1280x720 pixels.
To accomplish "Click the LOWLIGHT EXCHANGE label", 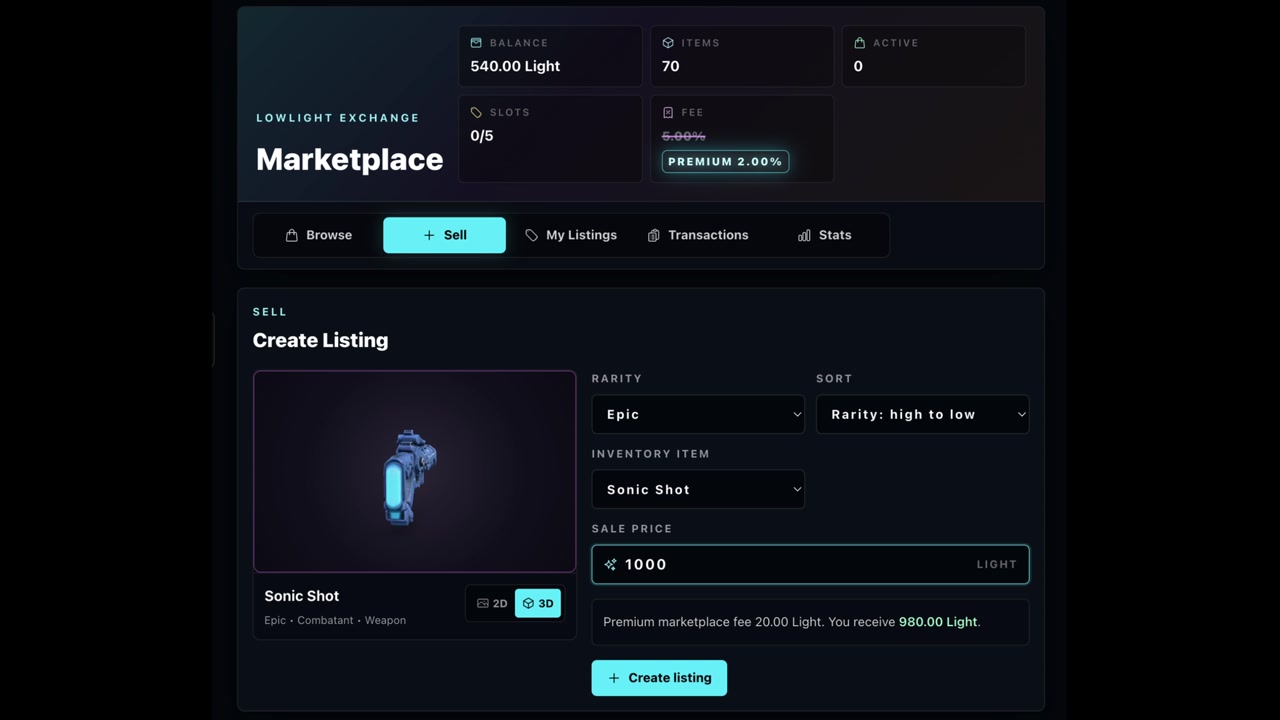I will [338, 118].
